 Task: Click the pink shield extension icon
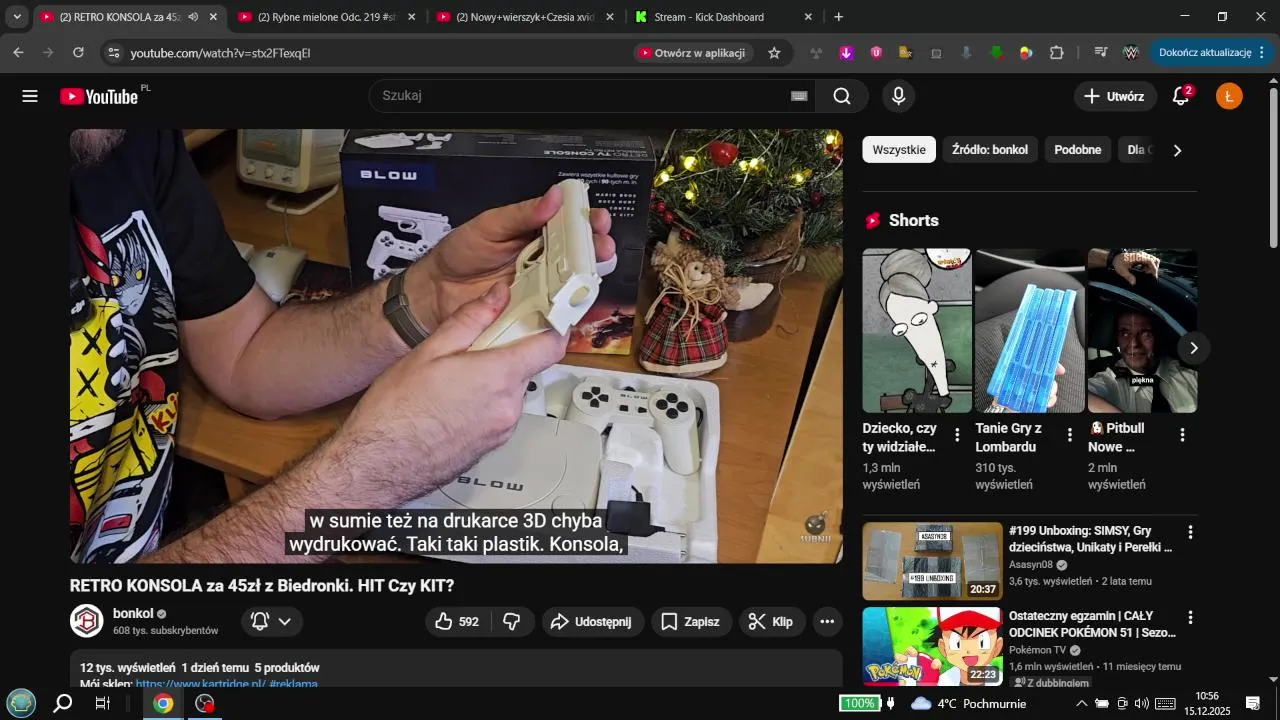pyautogui.click(x=876, y=53)
